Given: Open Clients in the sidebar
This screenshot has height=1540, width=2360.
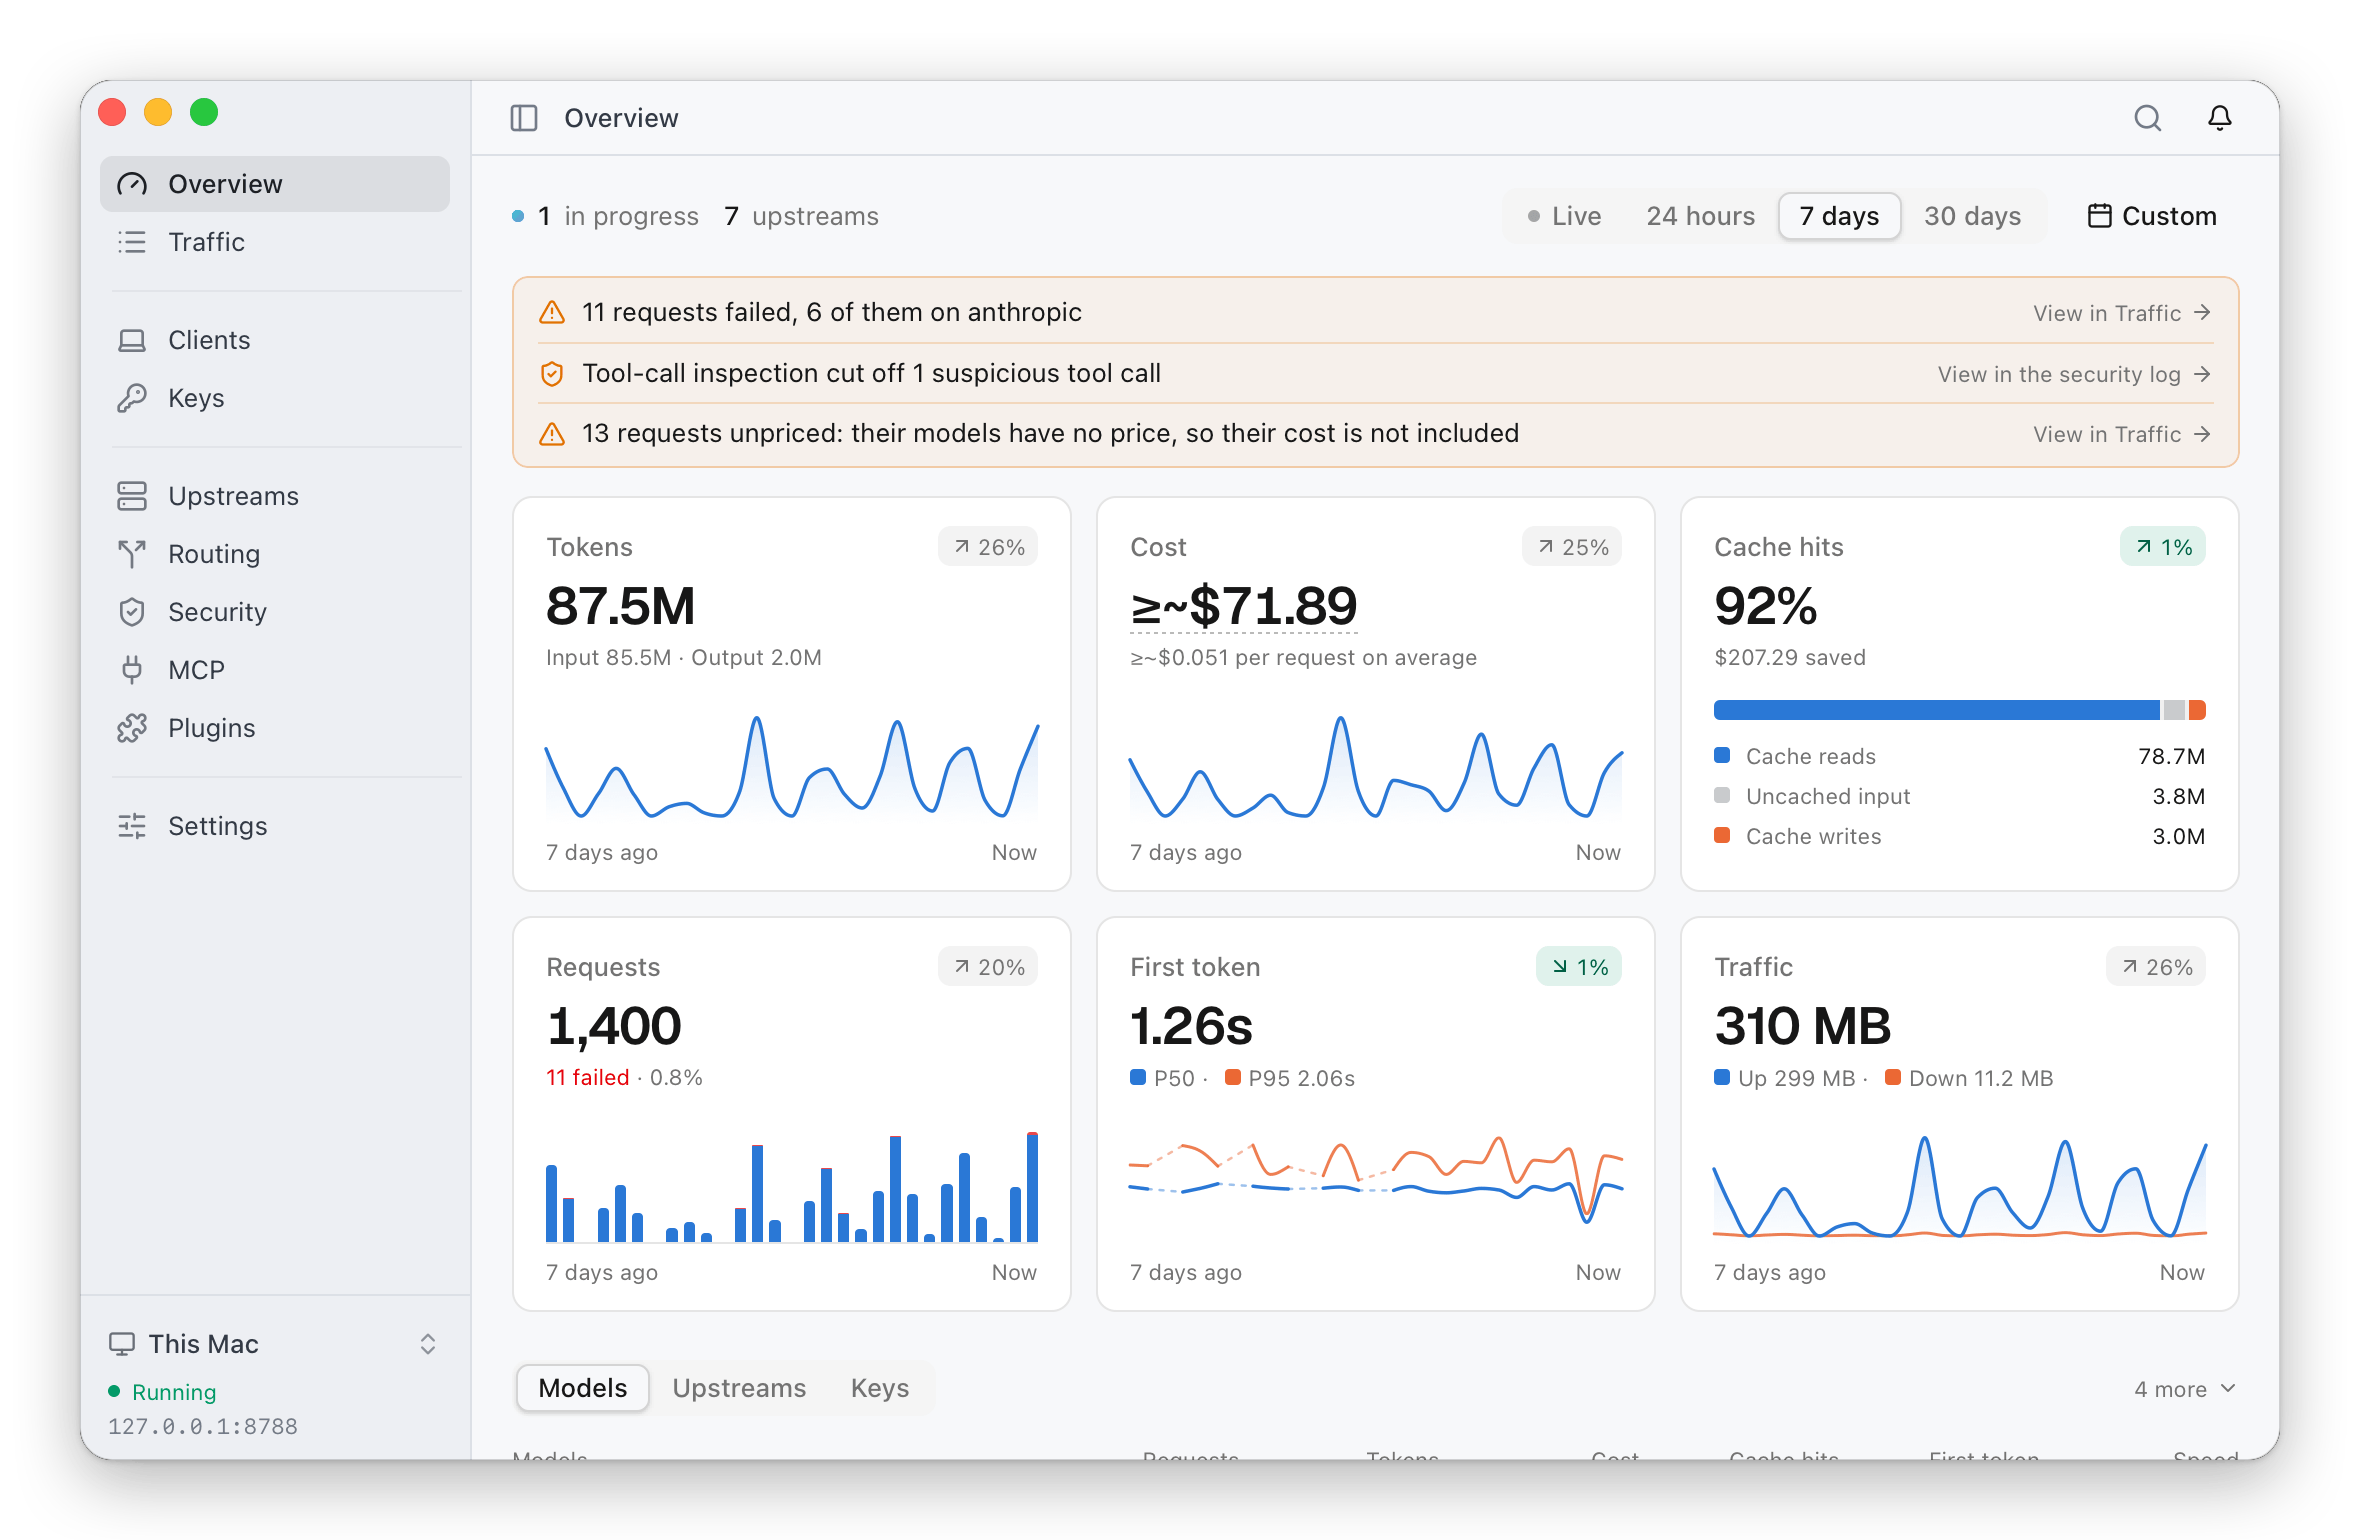Looking at the screenshot, I should click(275, 340).
